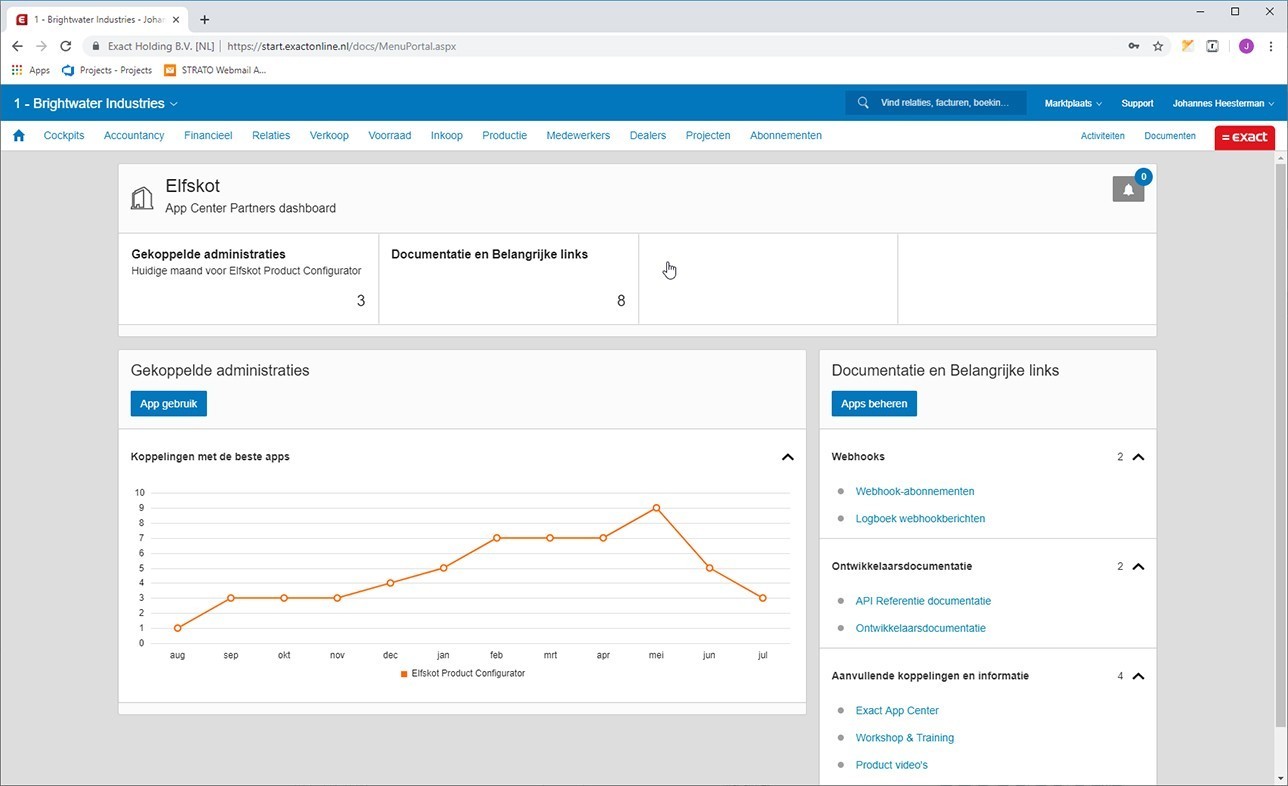Click the browser back arrow

[x=17, y=46]
